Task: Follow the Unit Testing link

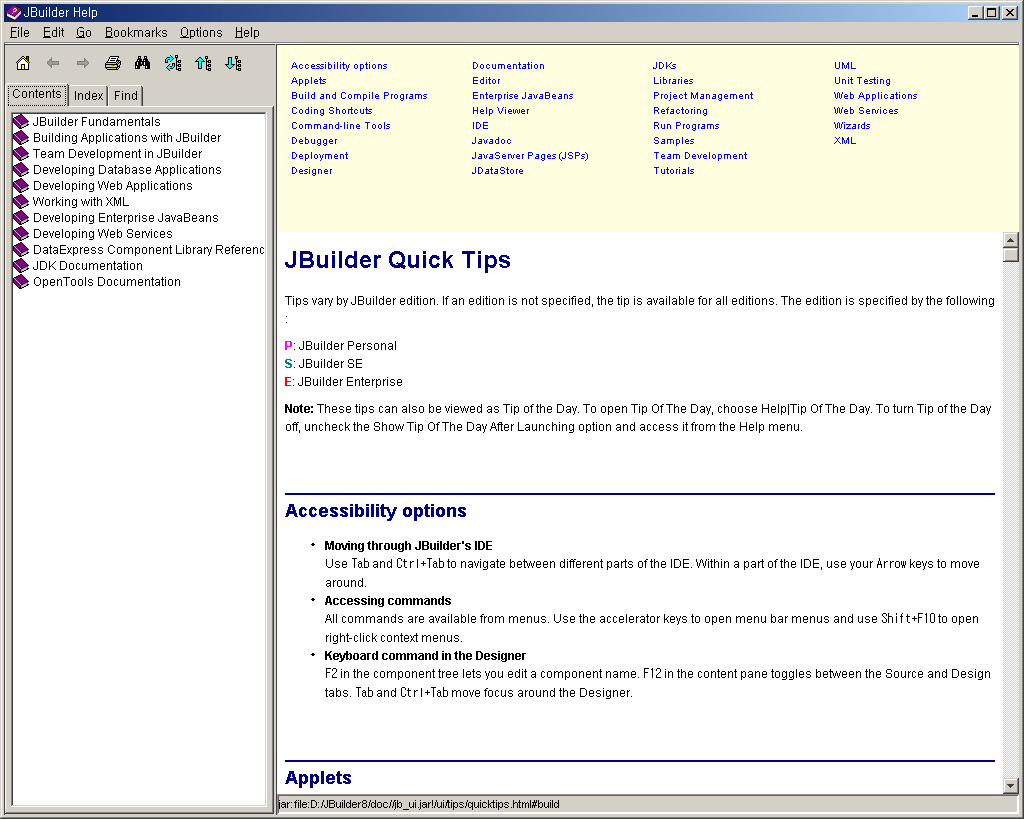Action: click(862, 81)
